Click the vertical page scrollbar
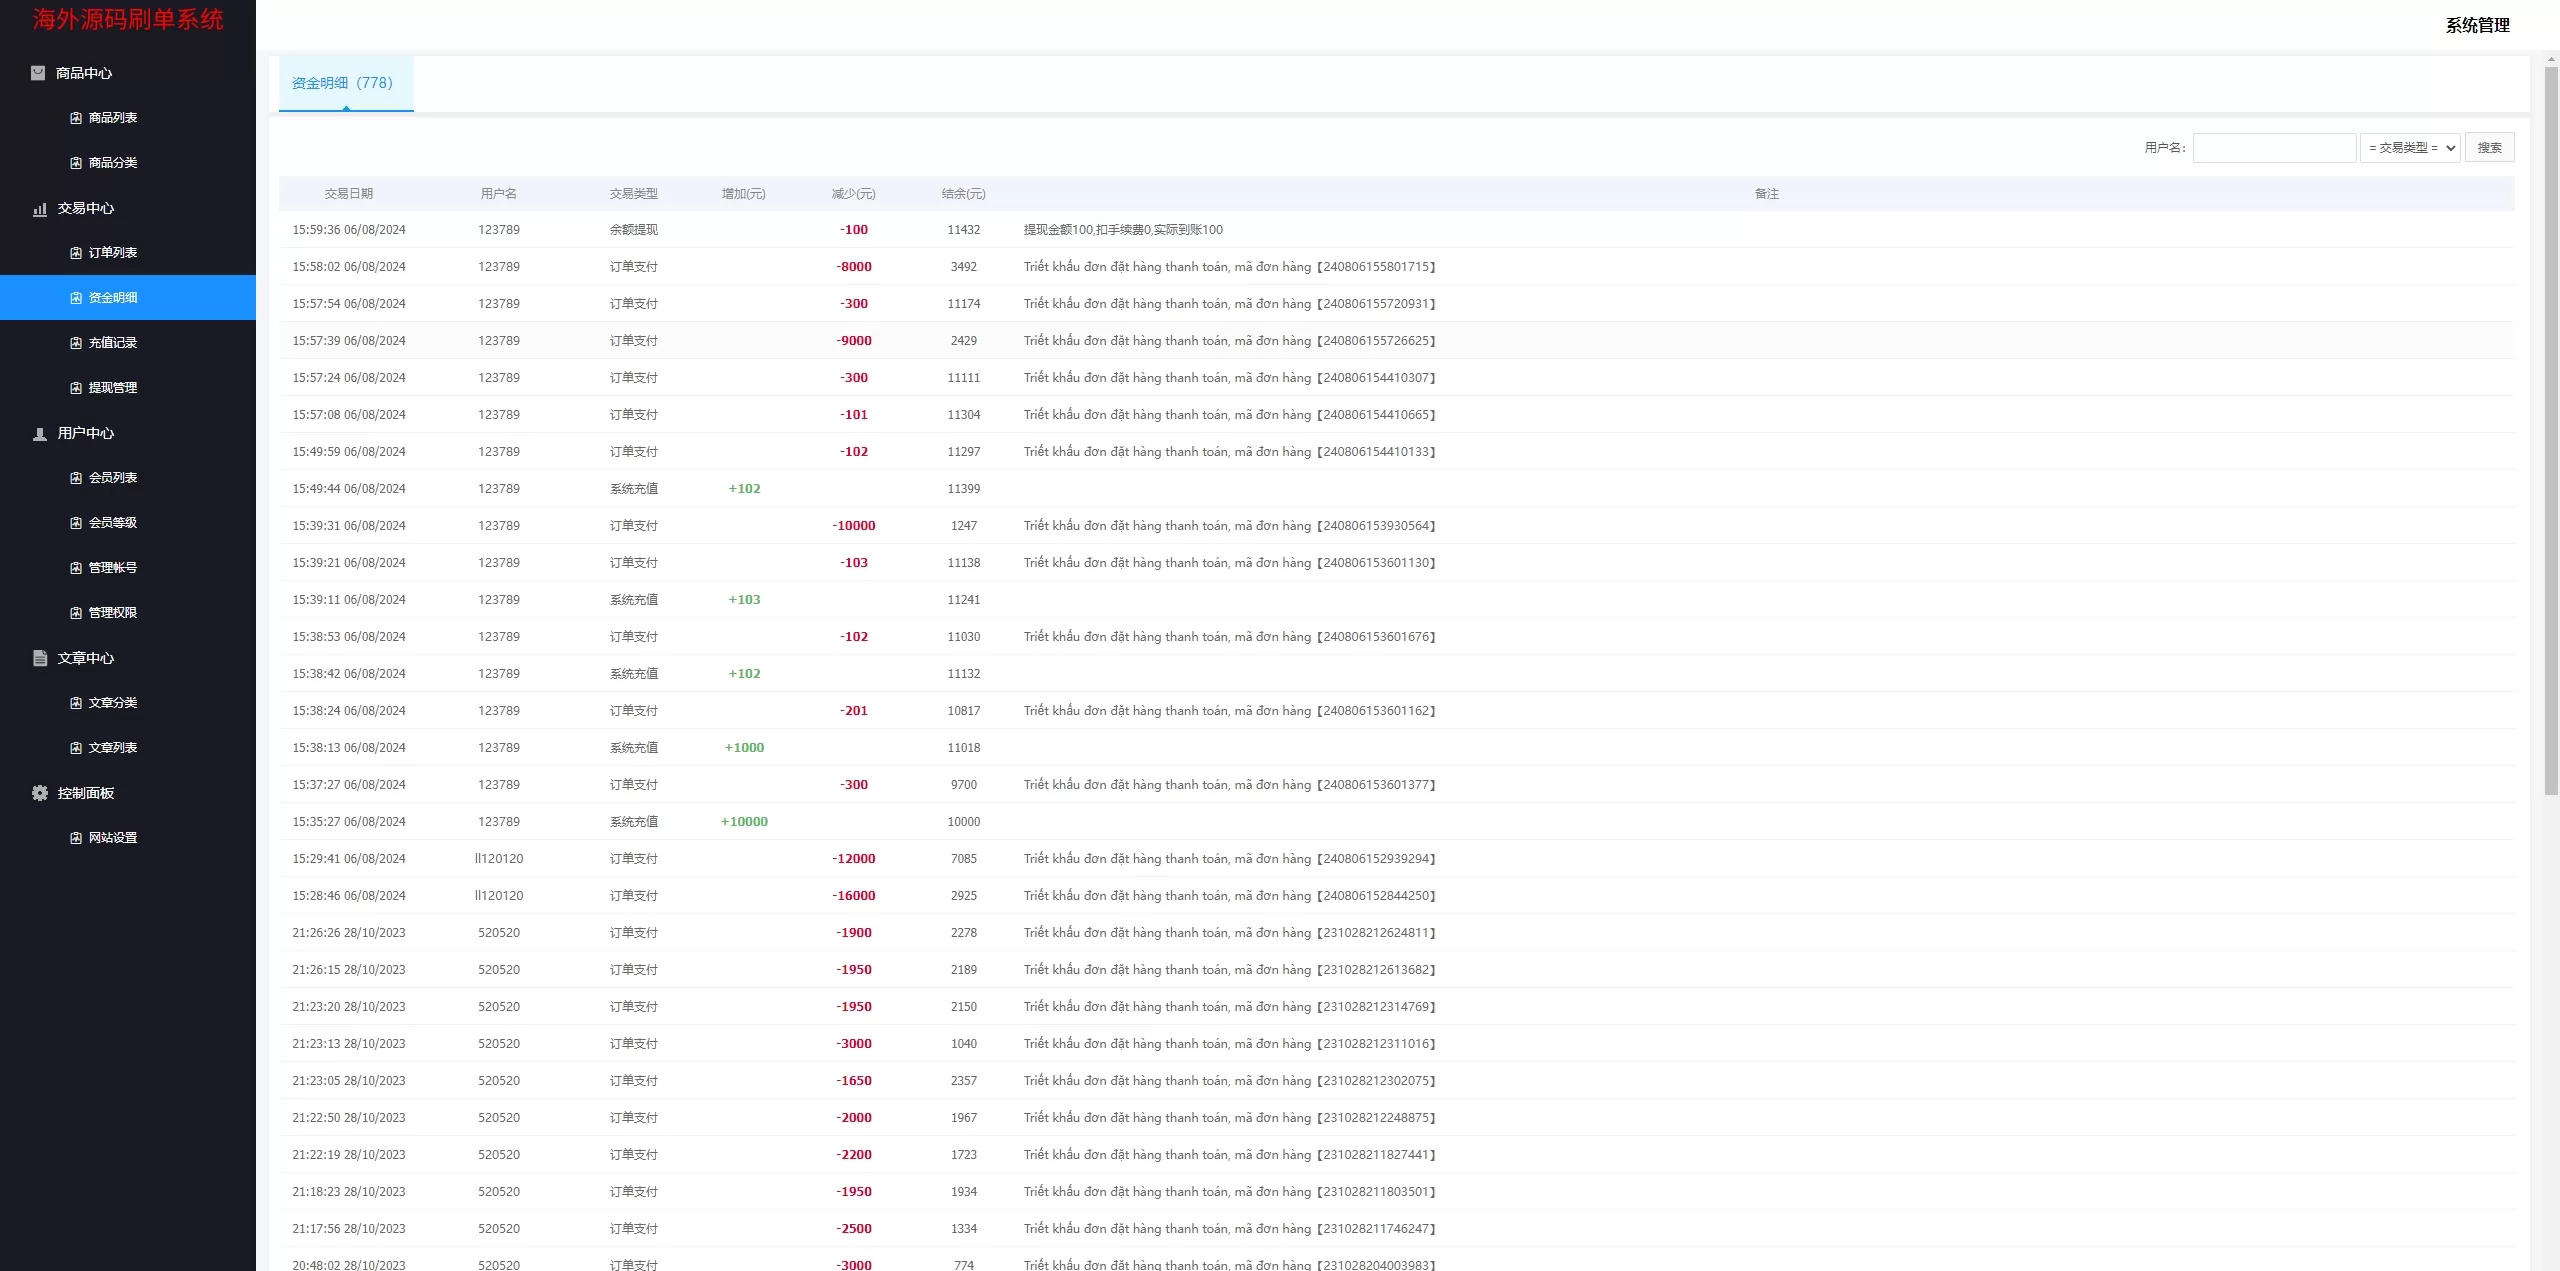Image resolution: width=2560 pixels, height=1271 pixels. 2551,430
